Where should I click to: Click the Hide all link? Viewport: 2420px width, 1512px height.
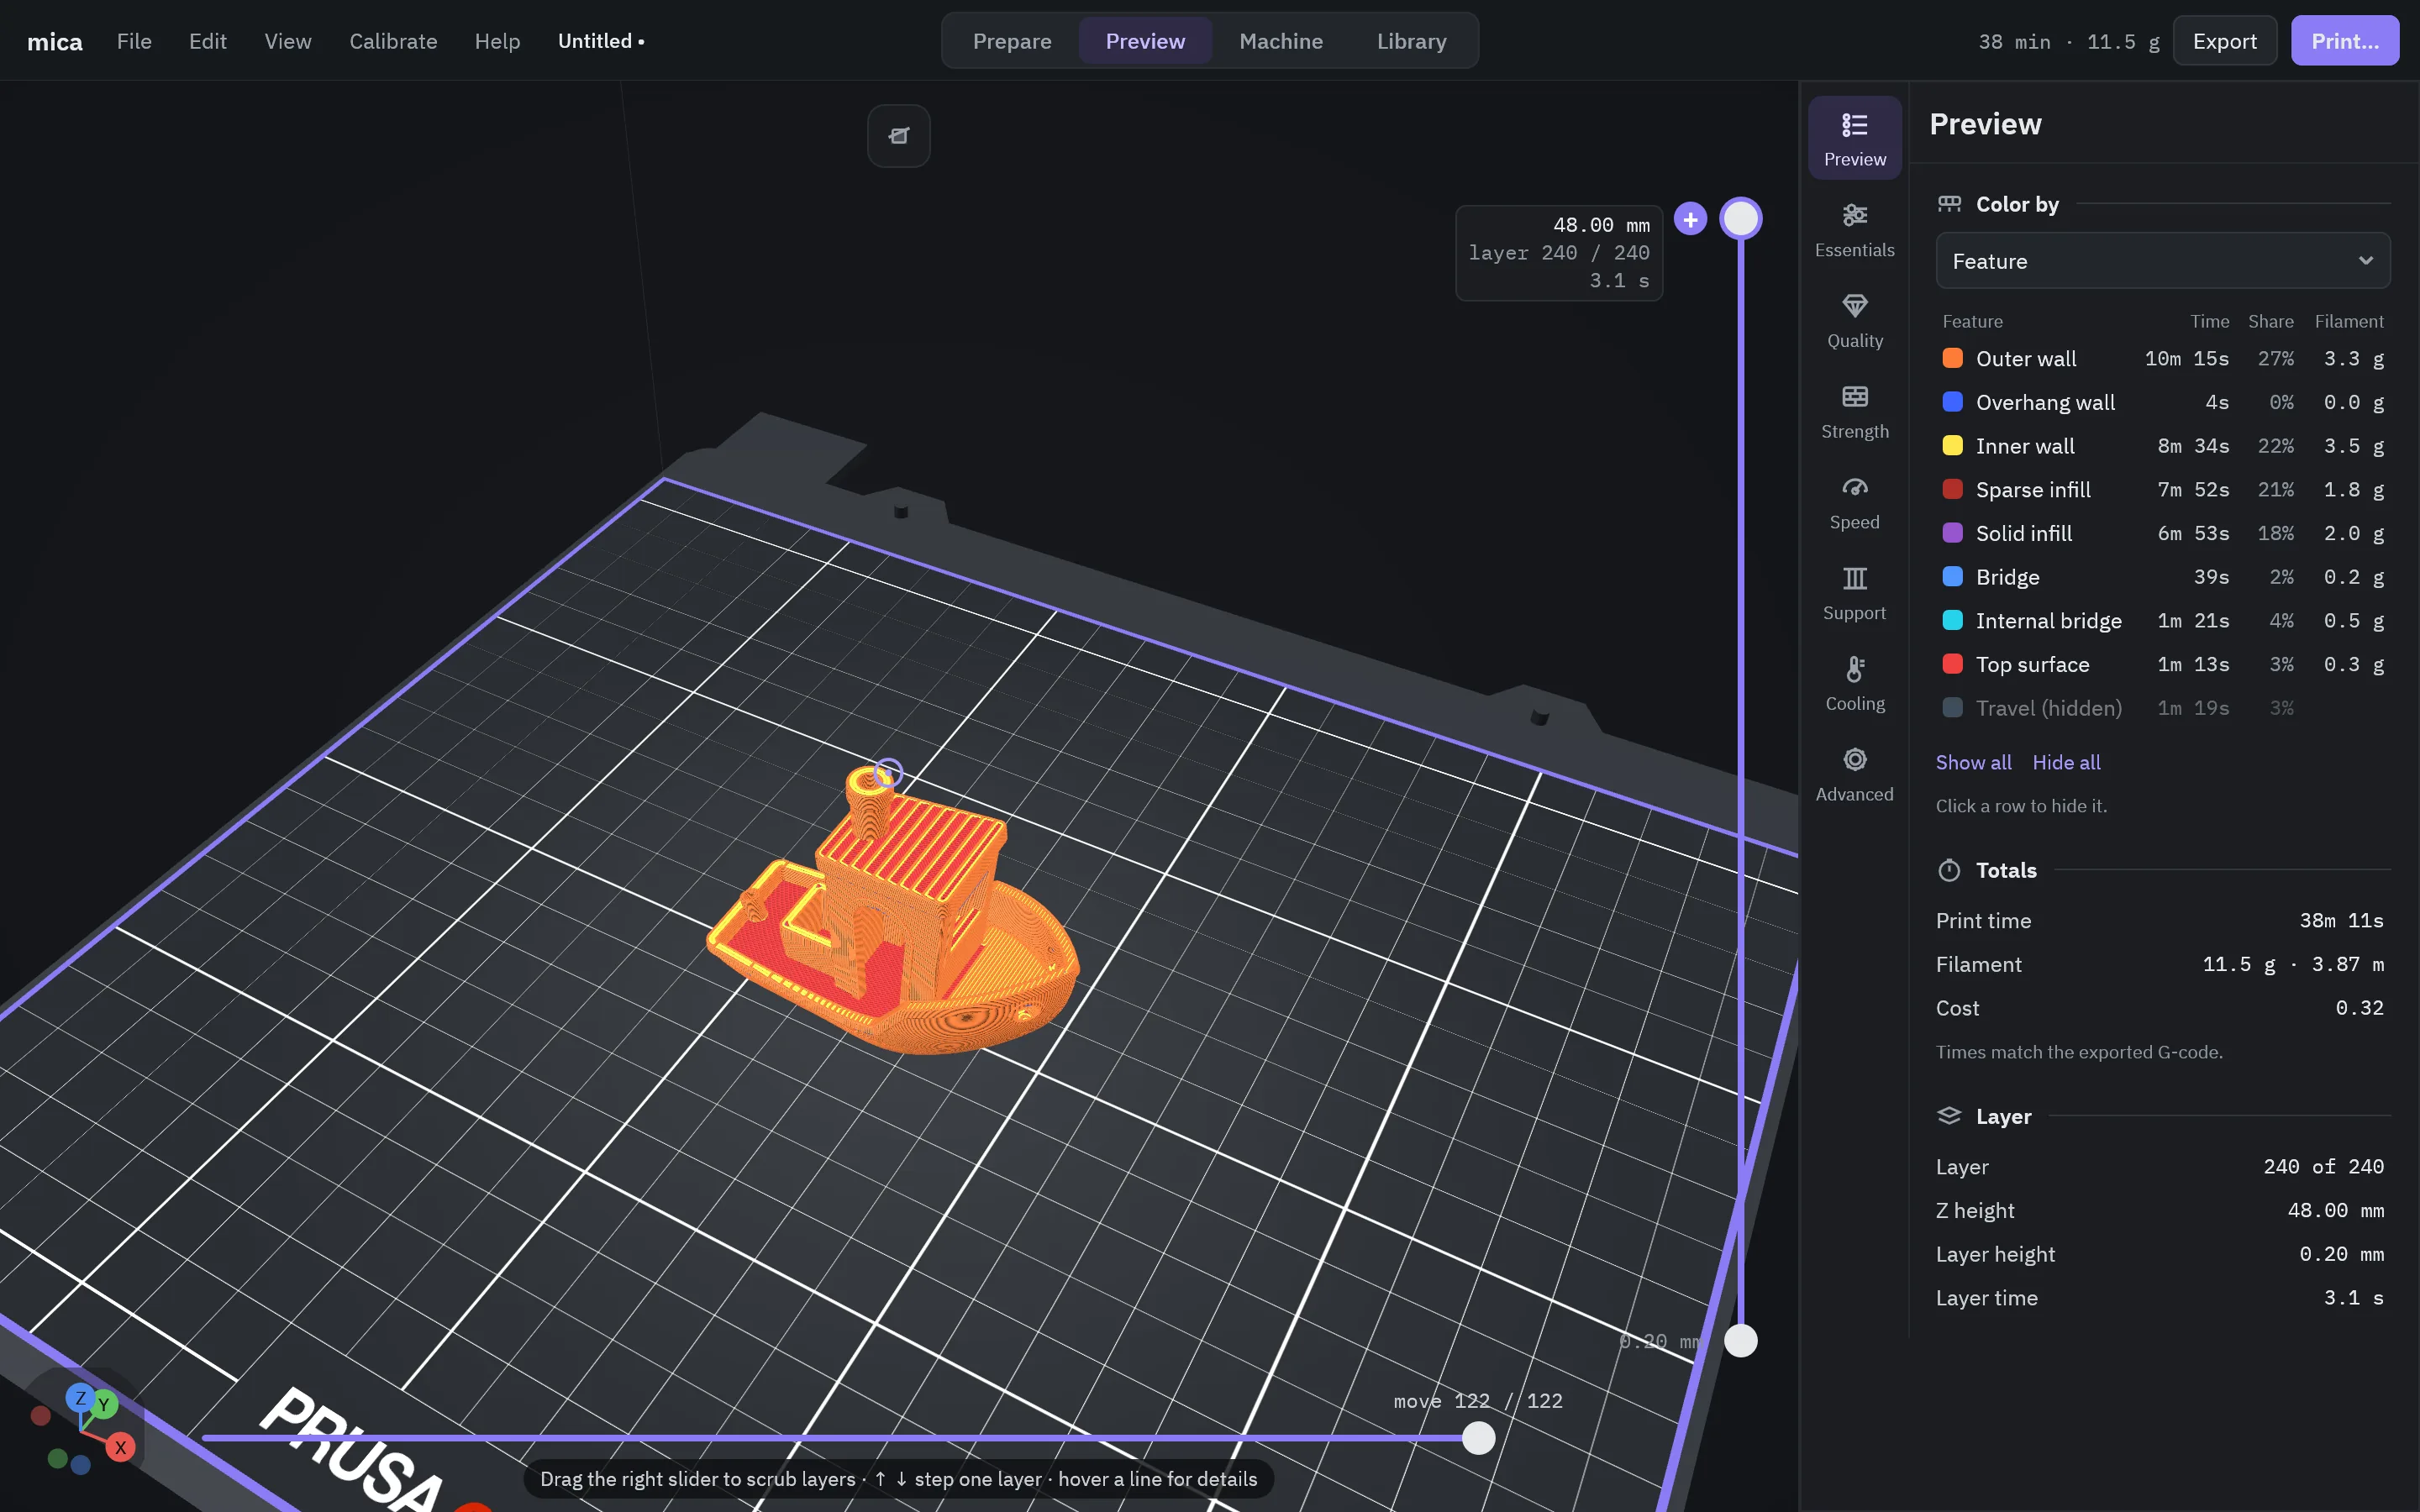point(2066,762)
